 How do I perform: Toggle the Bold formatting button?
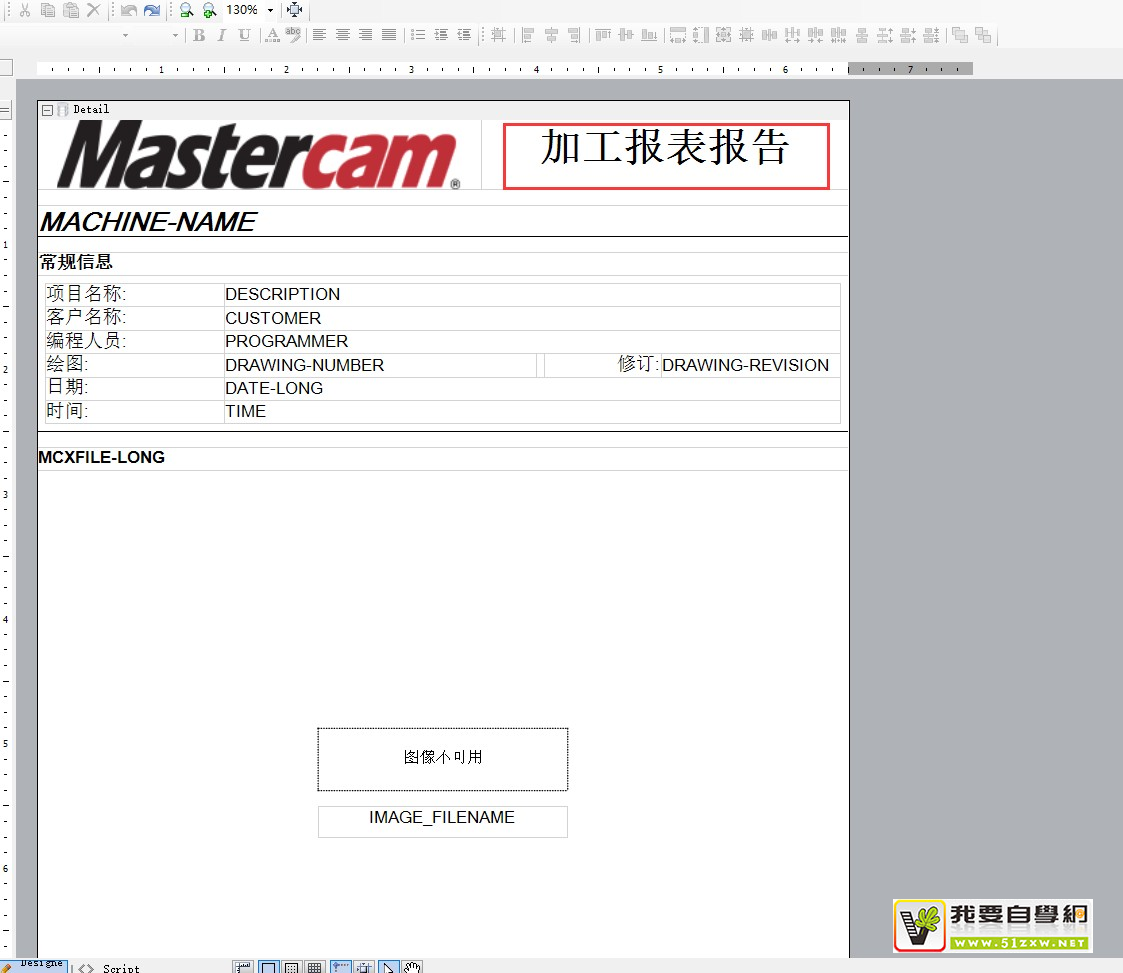(199, 35)
